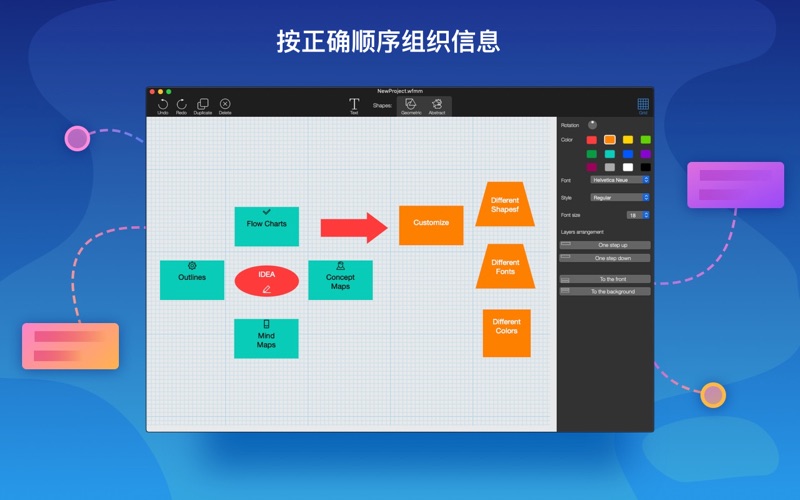Click the checkmark icon in Flow Charts

point(266,212)
